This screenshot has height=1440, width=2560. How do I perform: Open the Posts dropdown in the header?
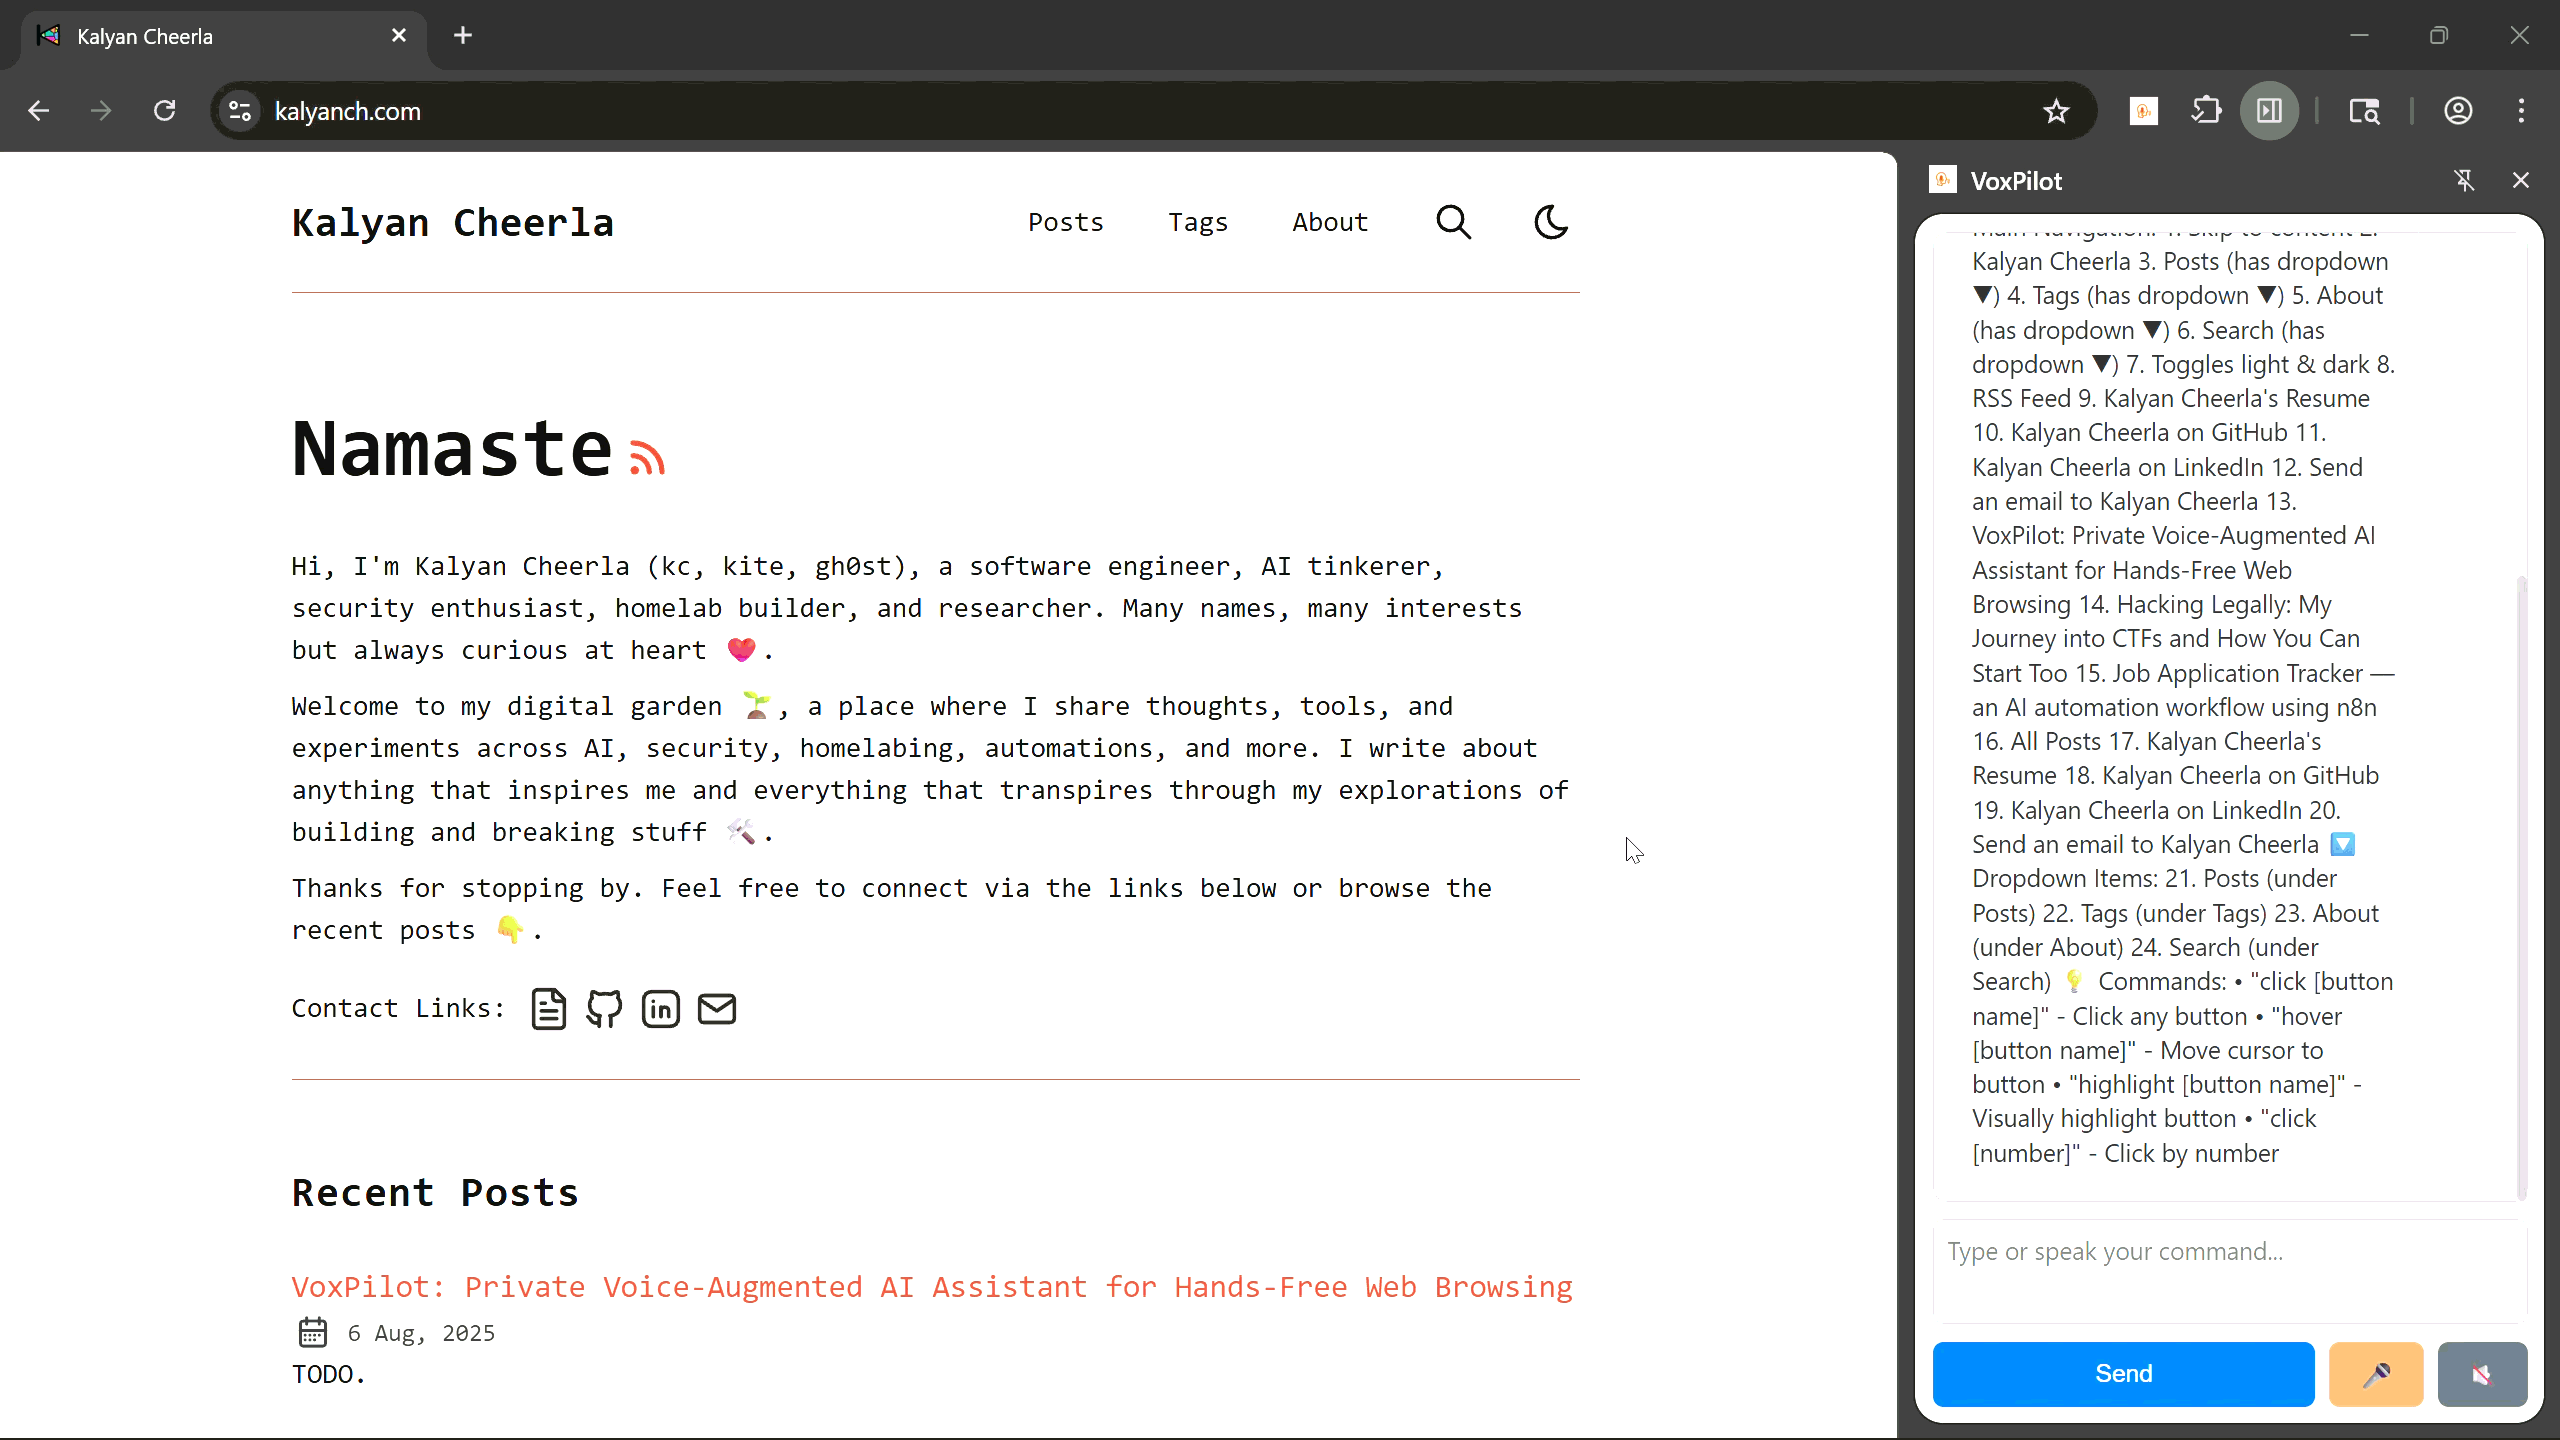tap(1064, 221)
